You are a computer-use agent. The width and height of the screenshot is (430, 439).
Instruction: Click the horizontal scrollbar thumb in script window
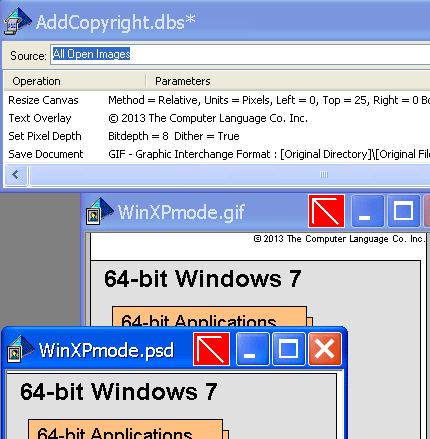pos(230,175)
